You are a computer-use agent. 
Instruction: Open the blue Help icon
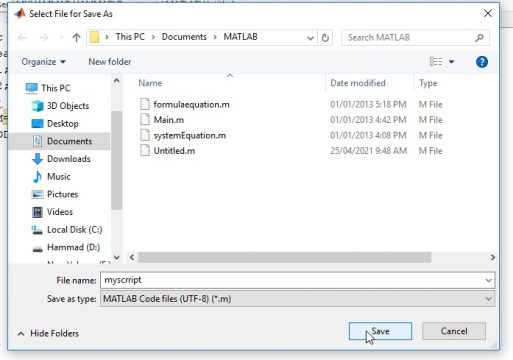pos(482,62)
